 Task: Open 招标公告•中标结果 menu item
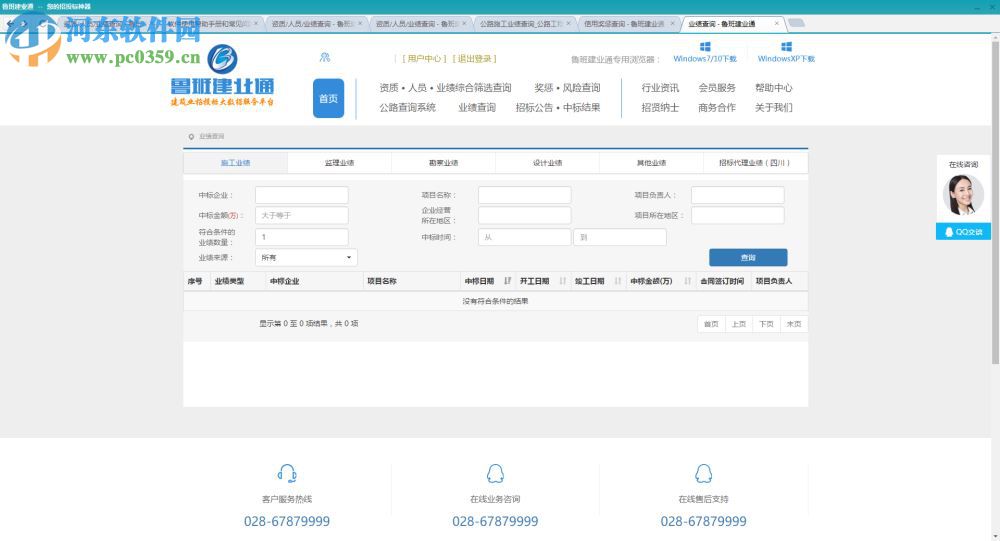558,107
